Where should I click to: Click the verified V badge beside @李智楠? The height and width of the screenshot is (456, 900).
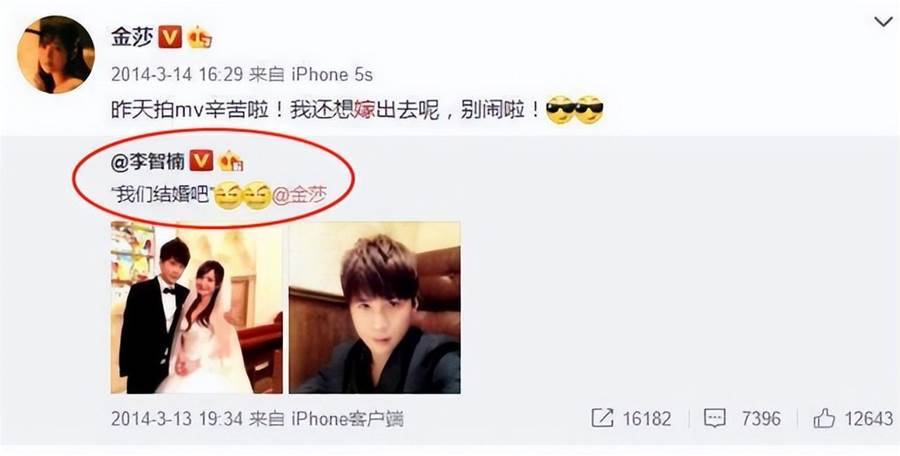point(201,161)
